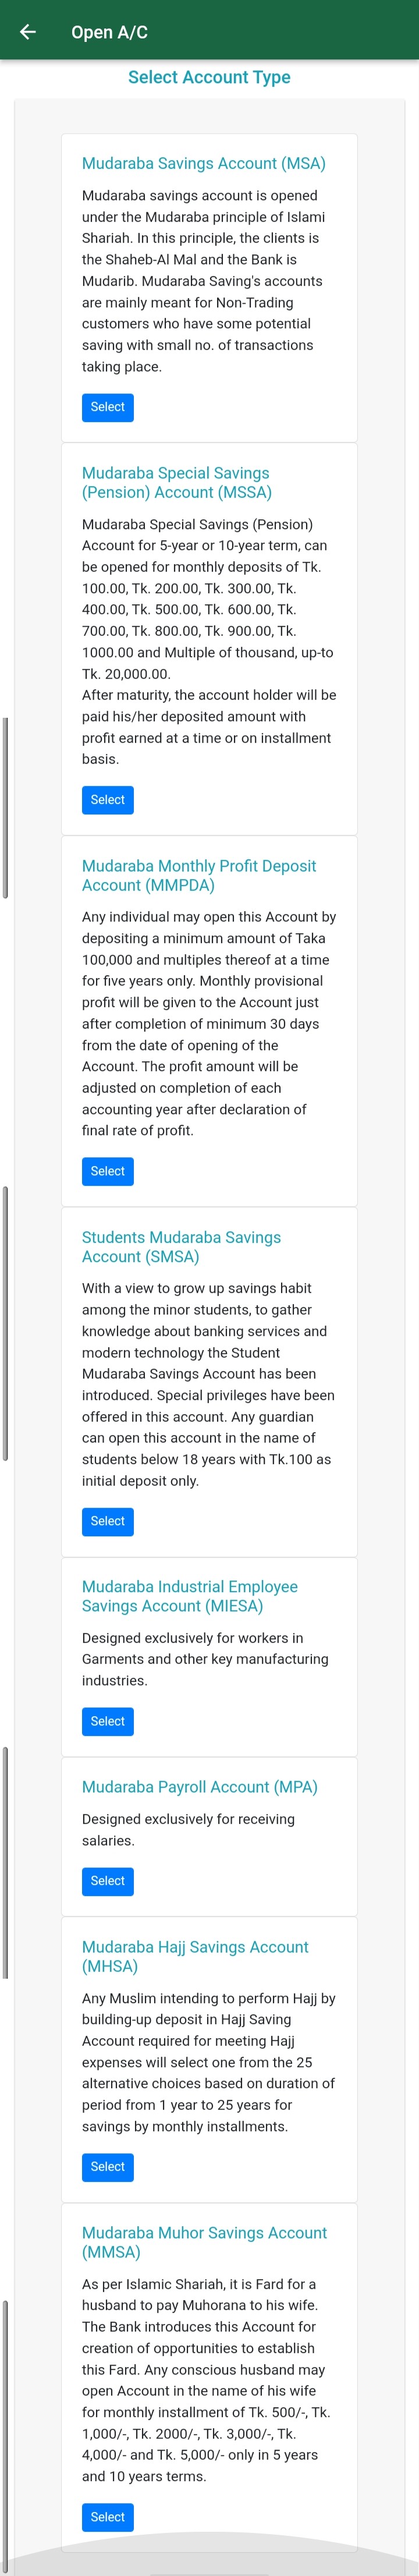
Task: Open Mudaraba Special Savings (Pension) Account title
Action: pos(177,482)
